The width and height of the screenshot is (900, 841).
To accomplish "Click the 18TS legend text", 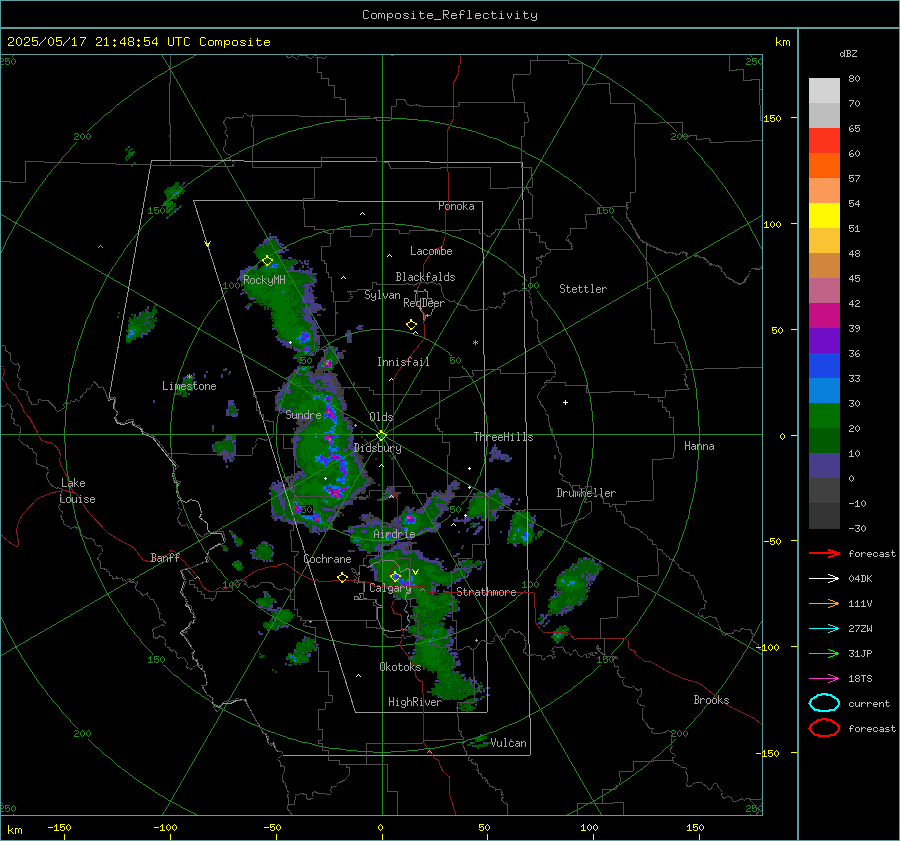I will point(860,679).
